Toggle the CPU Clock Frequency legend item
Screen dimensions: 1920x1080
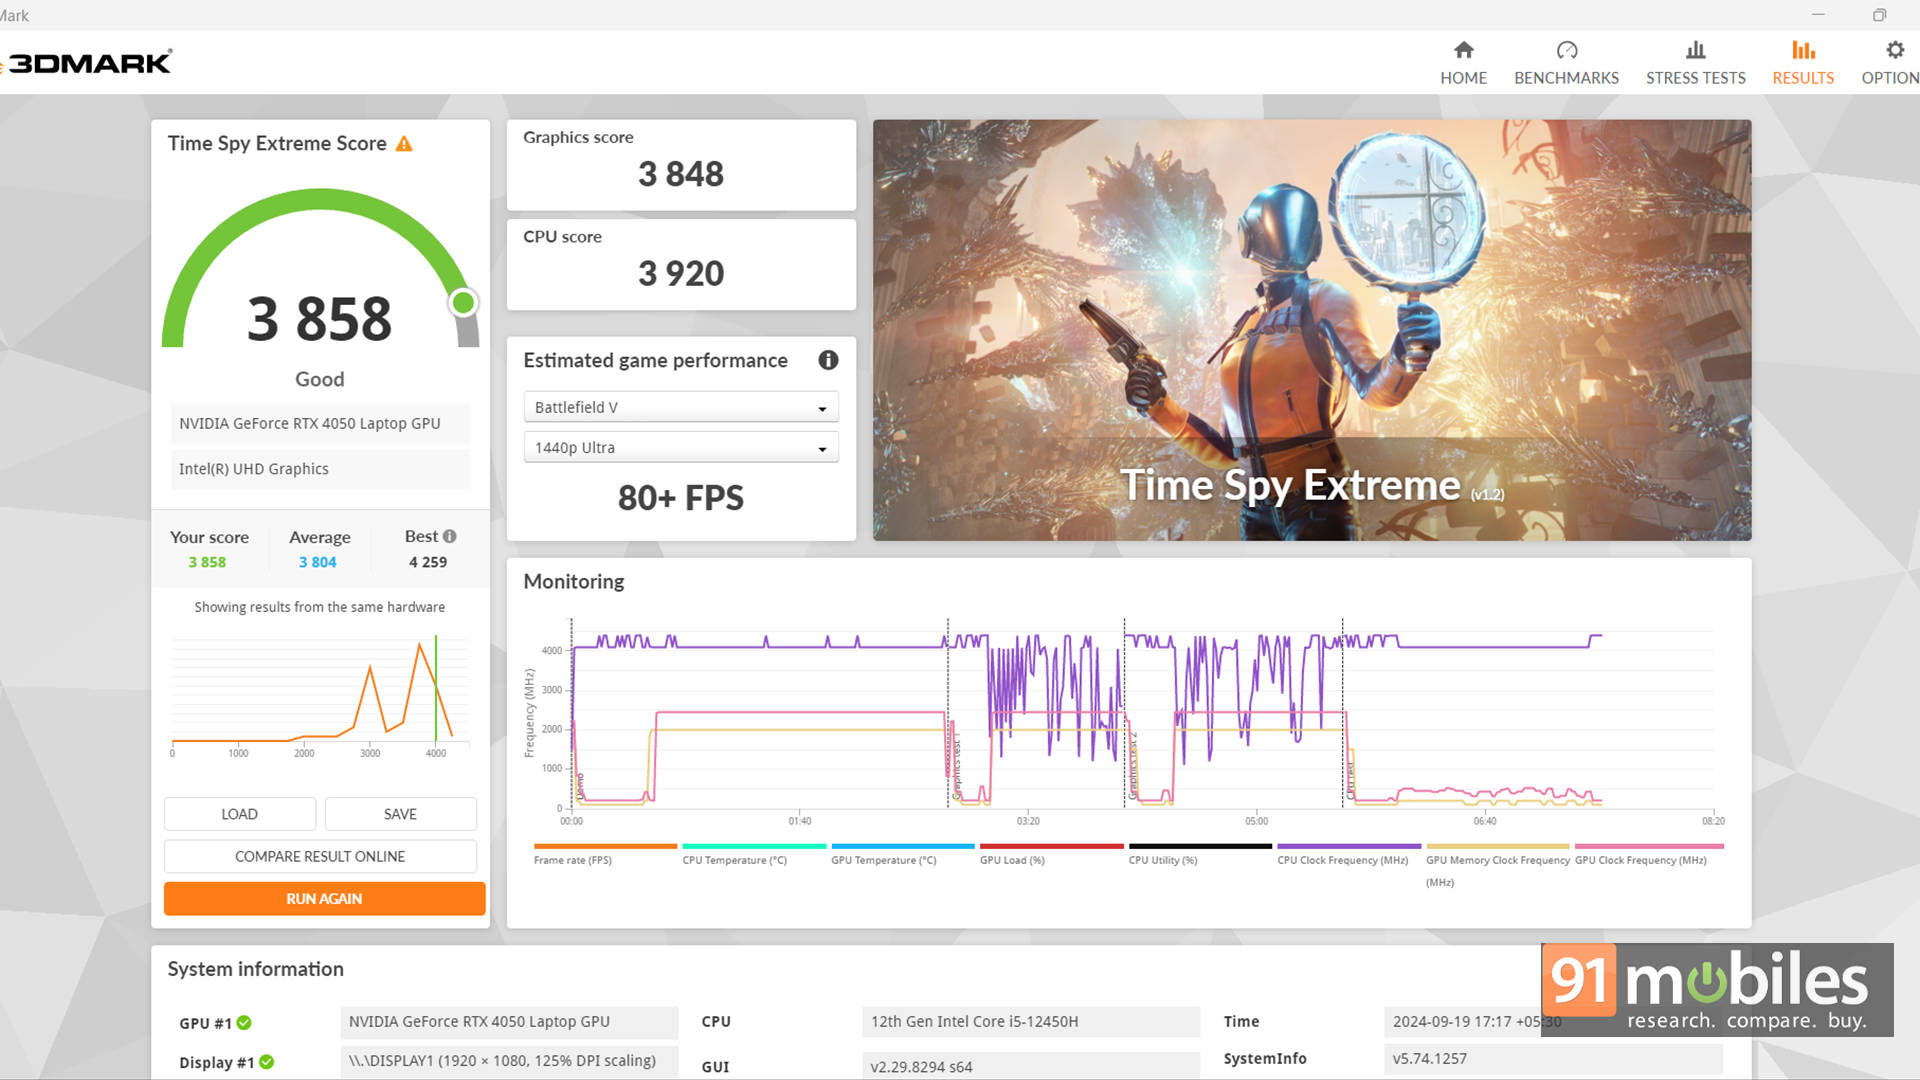[1342, 860]
